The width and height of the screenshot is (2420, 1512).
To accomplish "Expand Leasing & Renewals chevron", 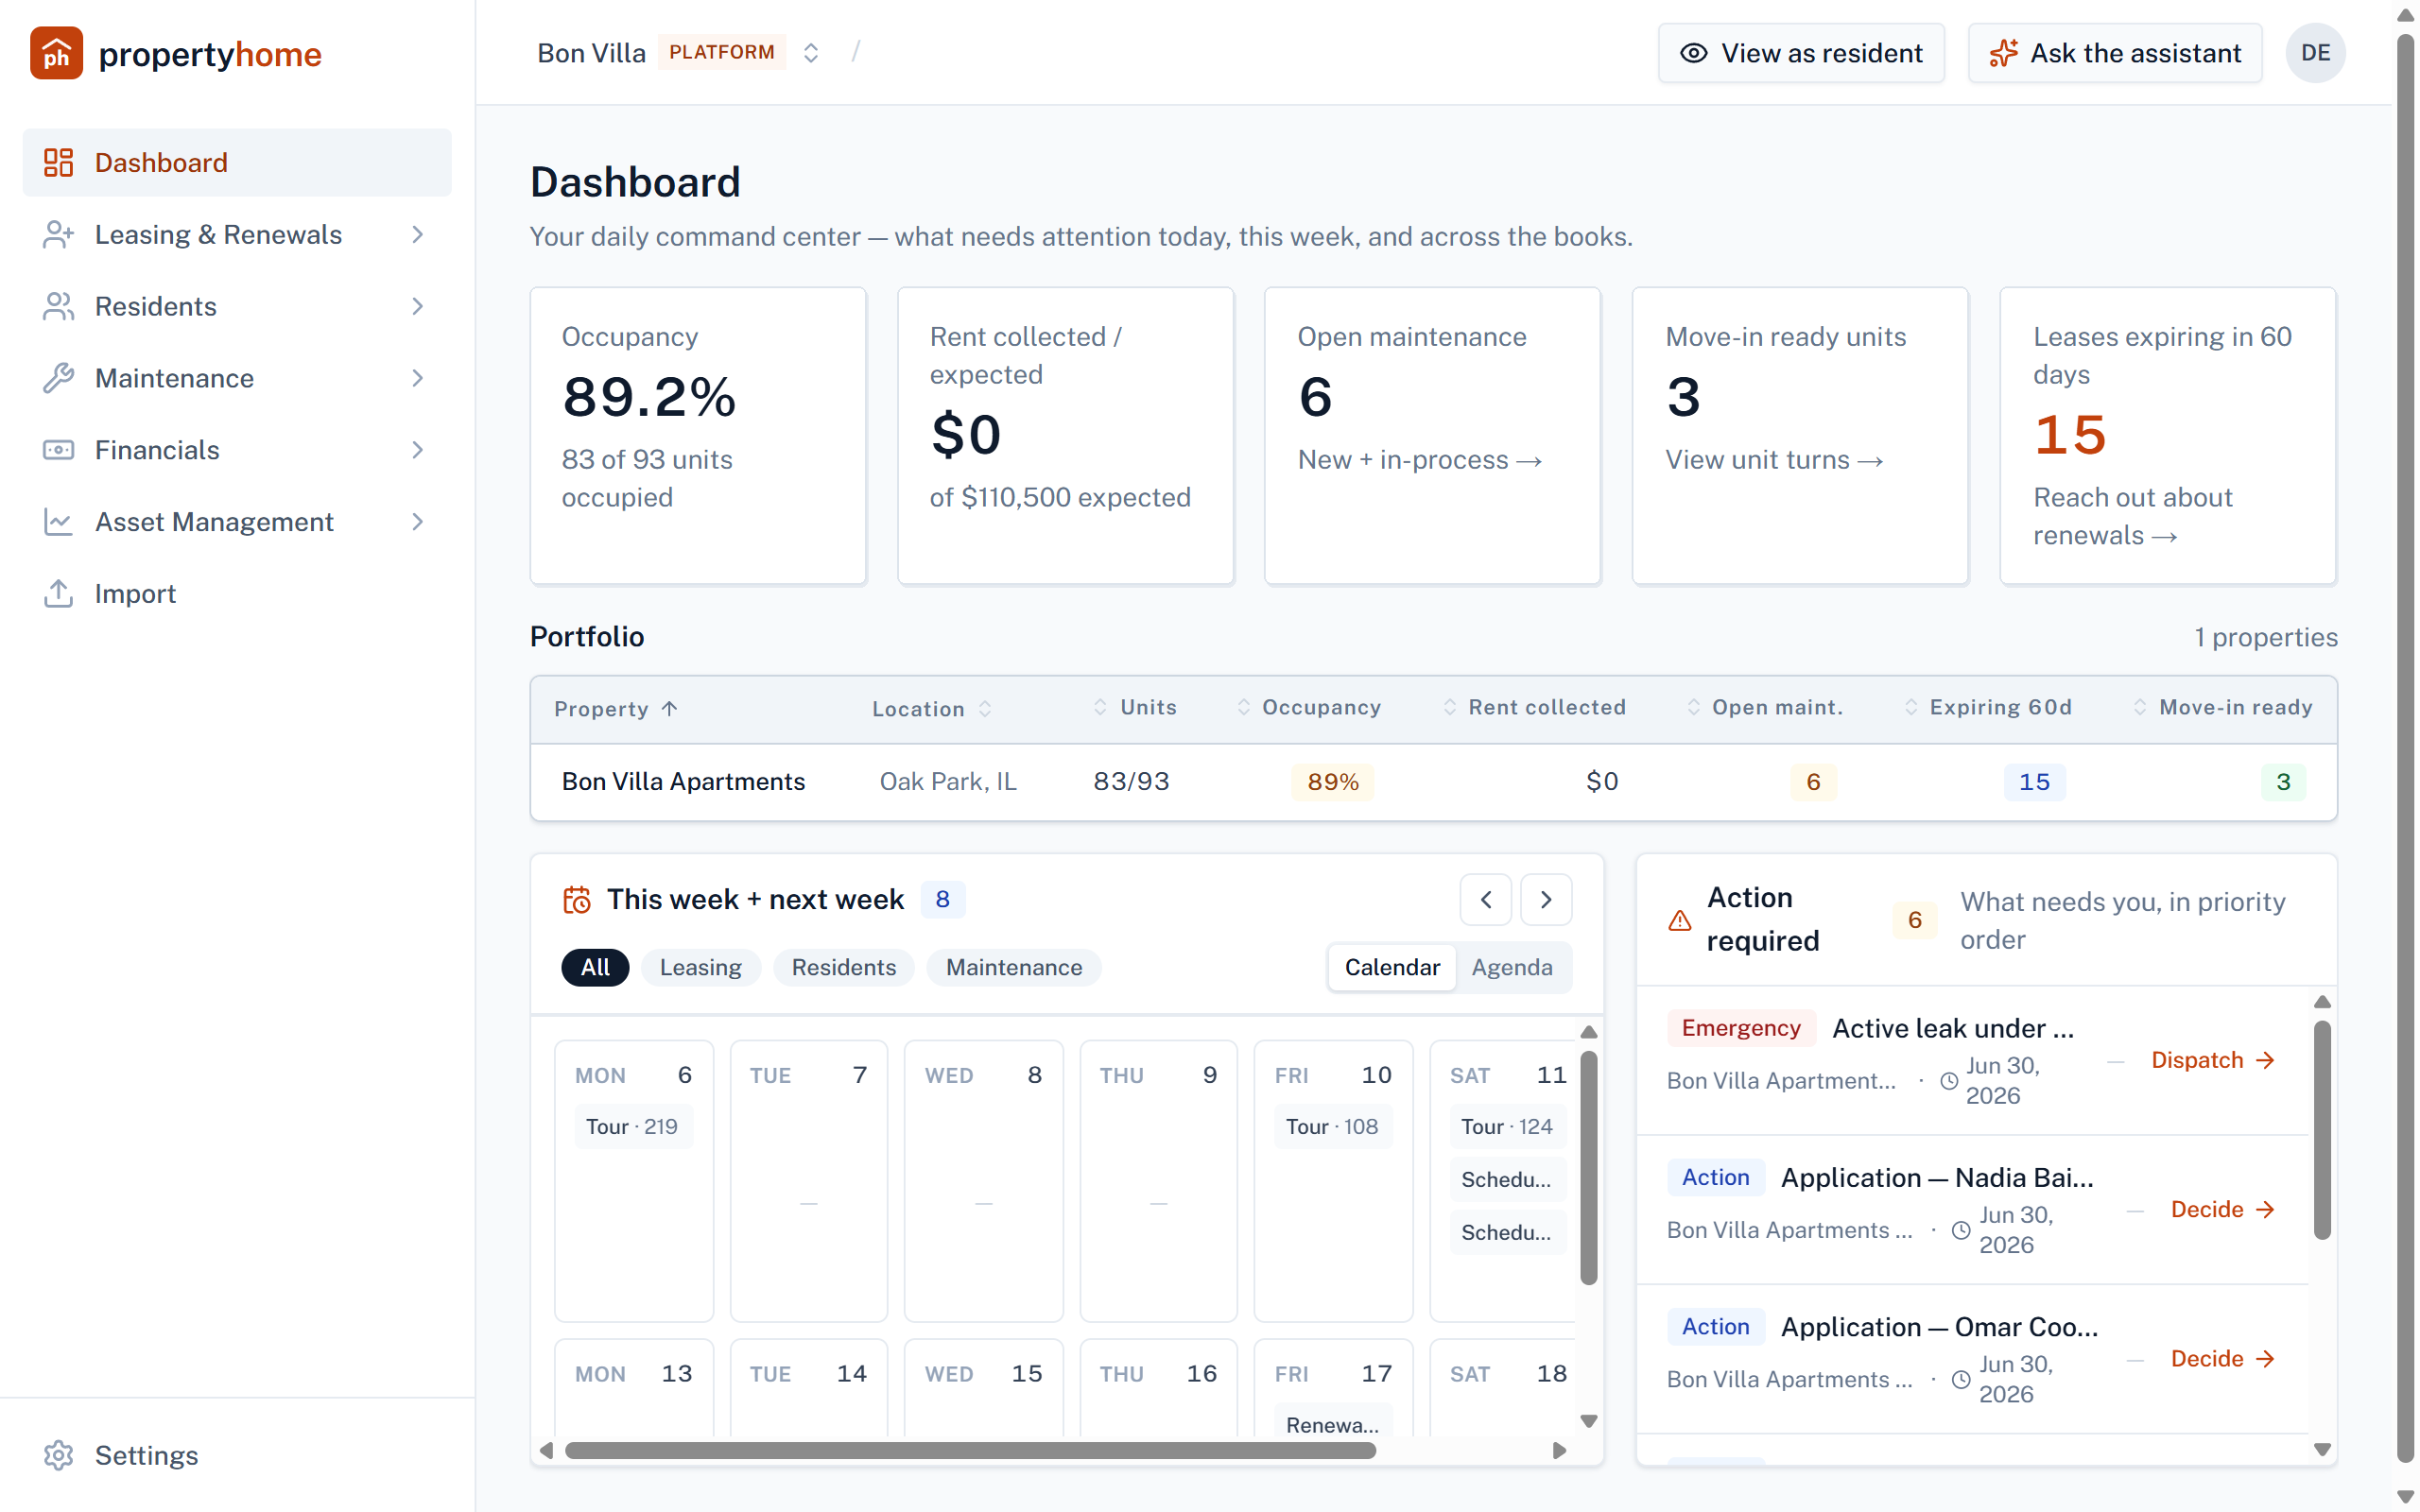I will click(x=418, y=234).
